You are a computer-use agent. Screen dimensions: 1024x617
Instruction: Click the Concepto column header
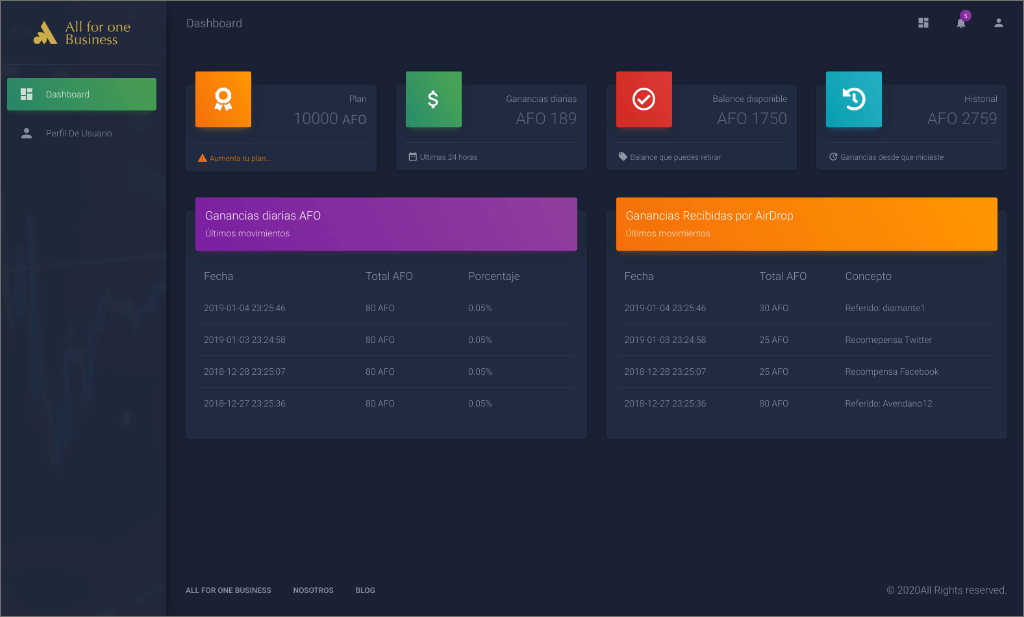(x=867, y=276)
